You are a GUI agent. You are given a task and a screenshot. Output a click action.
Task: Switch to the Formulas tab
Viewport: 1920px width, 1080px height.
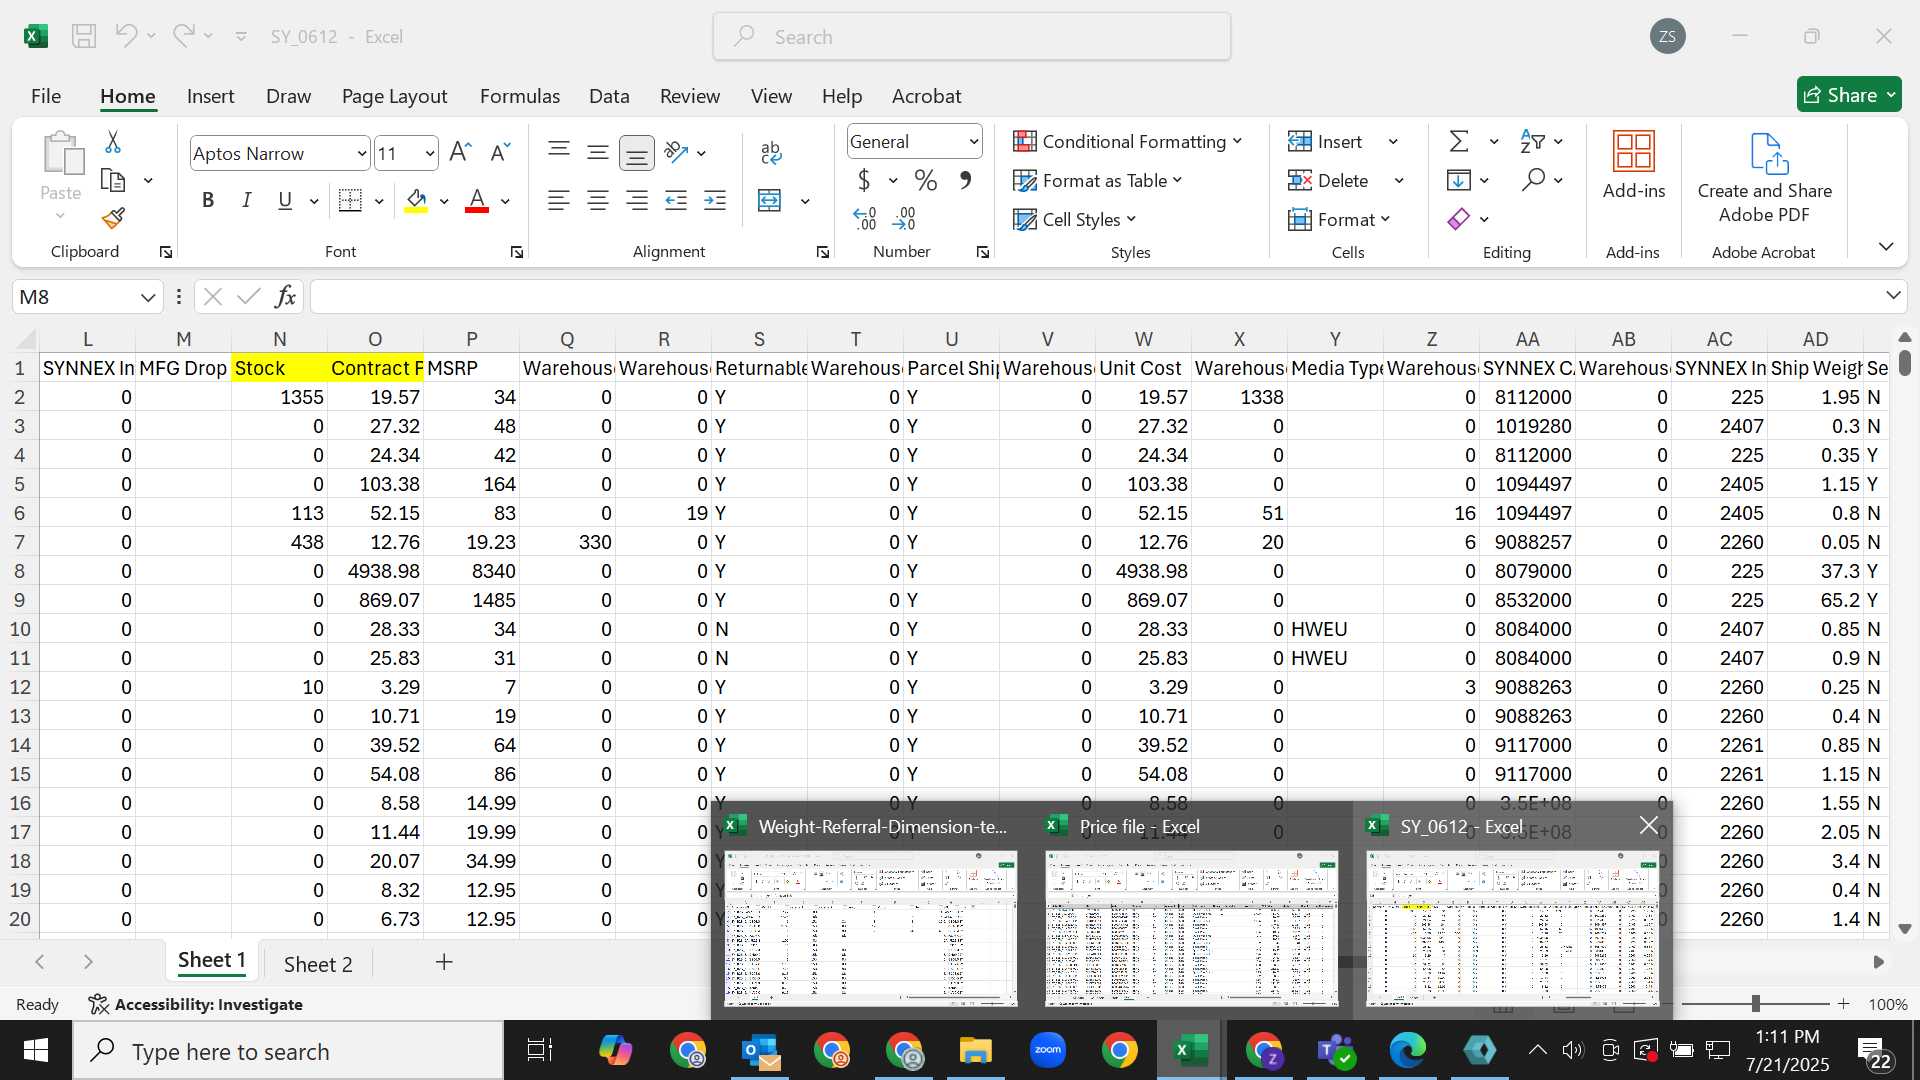click(520, 96)
